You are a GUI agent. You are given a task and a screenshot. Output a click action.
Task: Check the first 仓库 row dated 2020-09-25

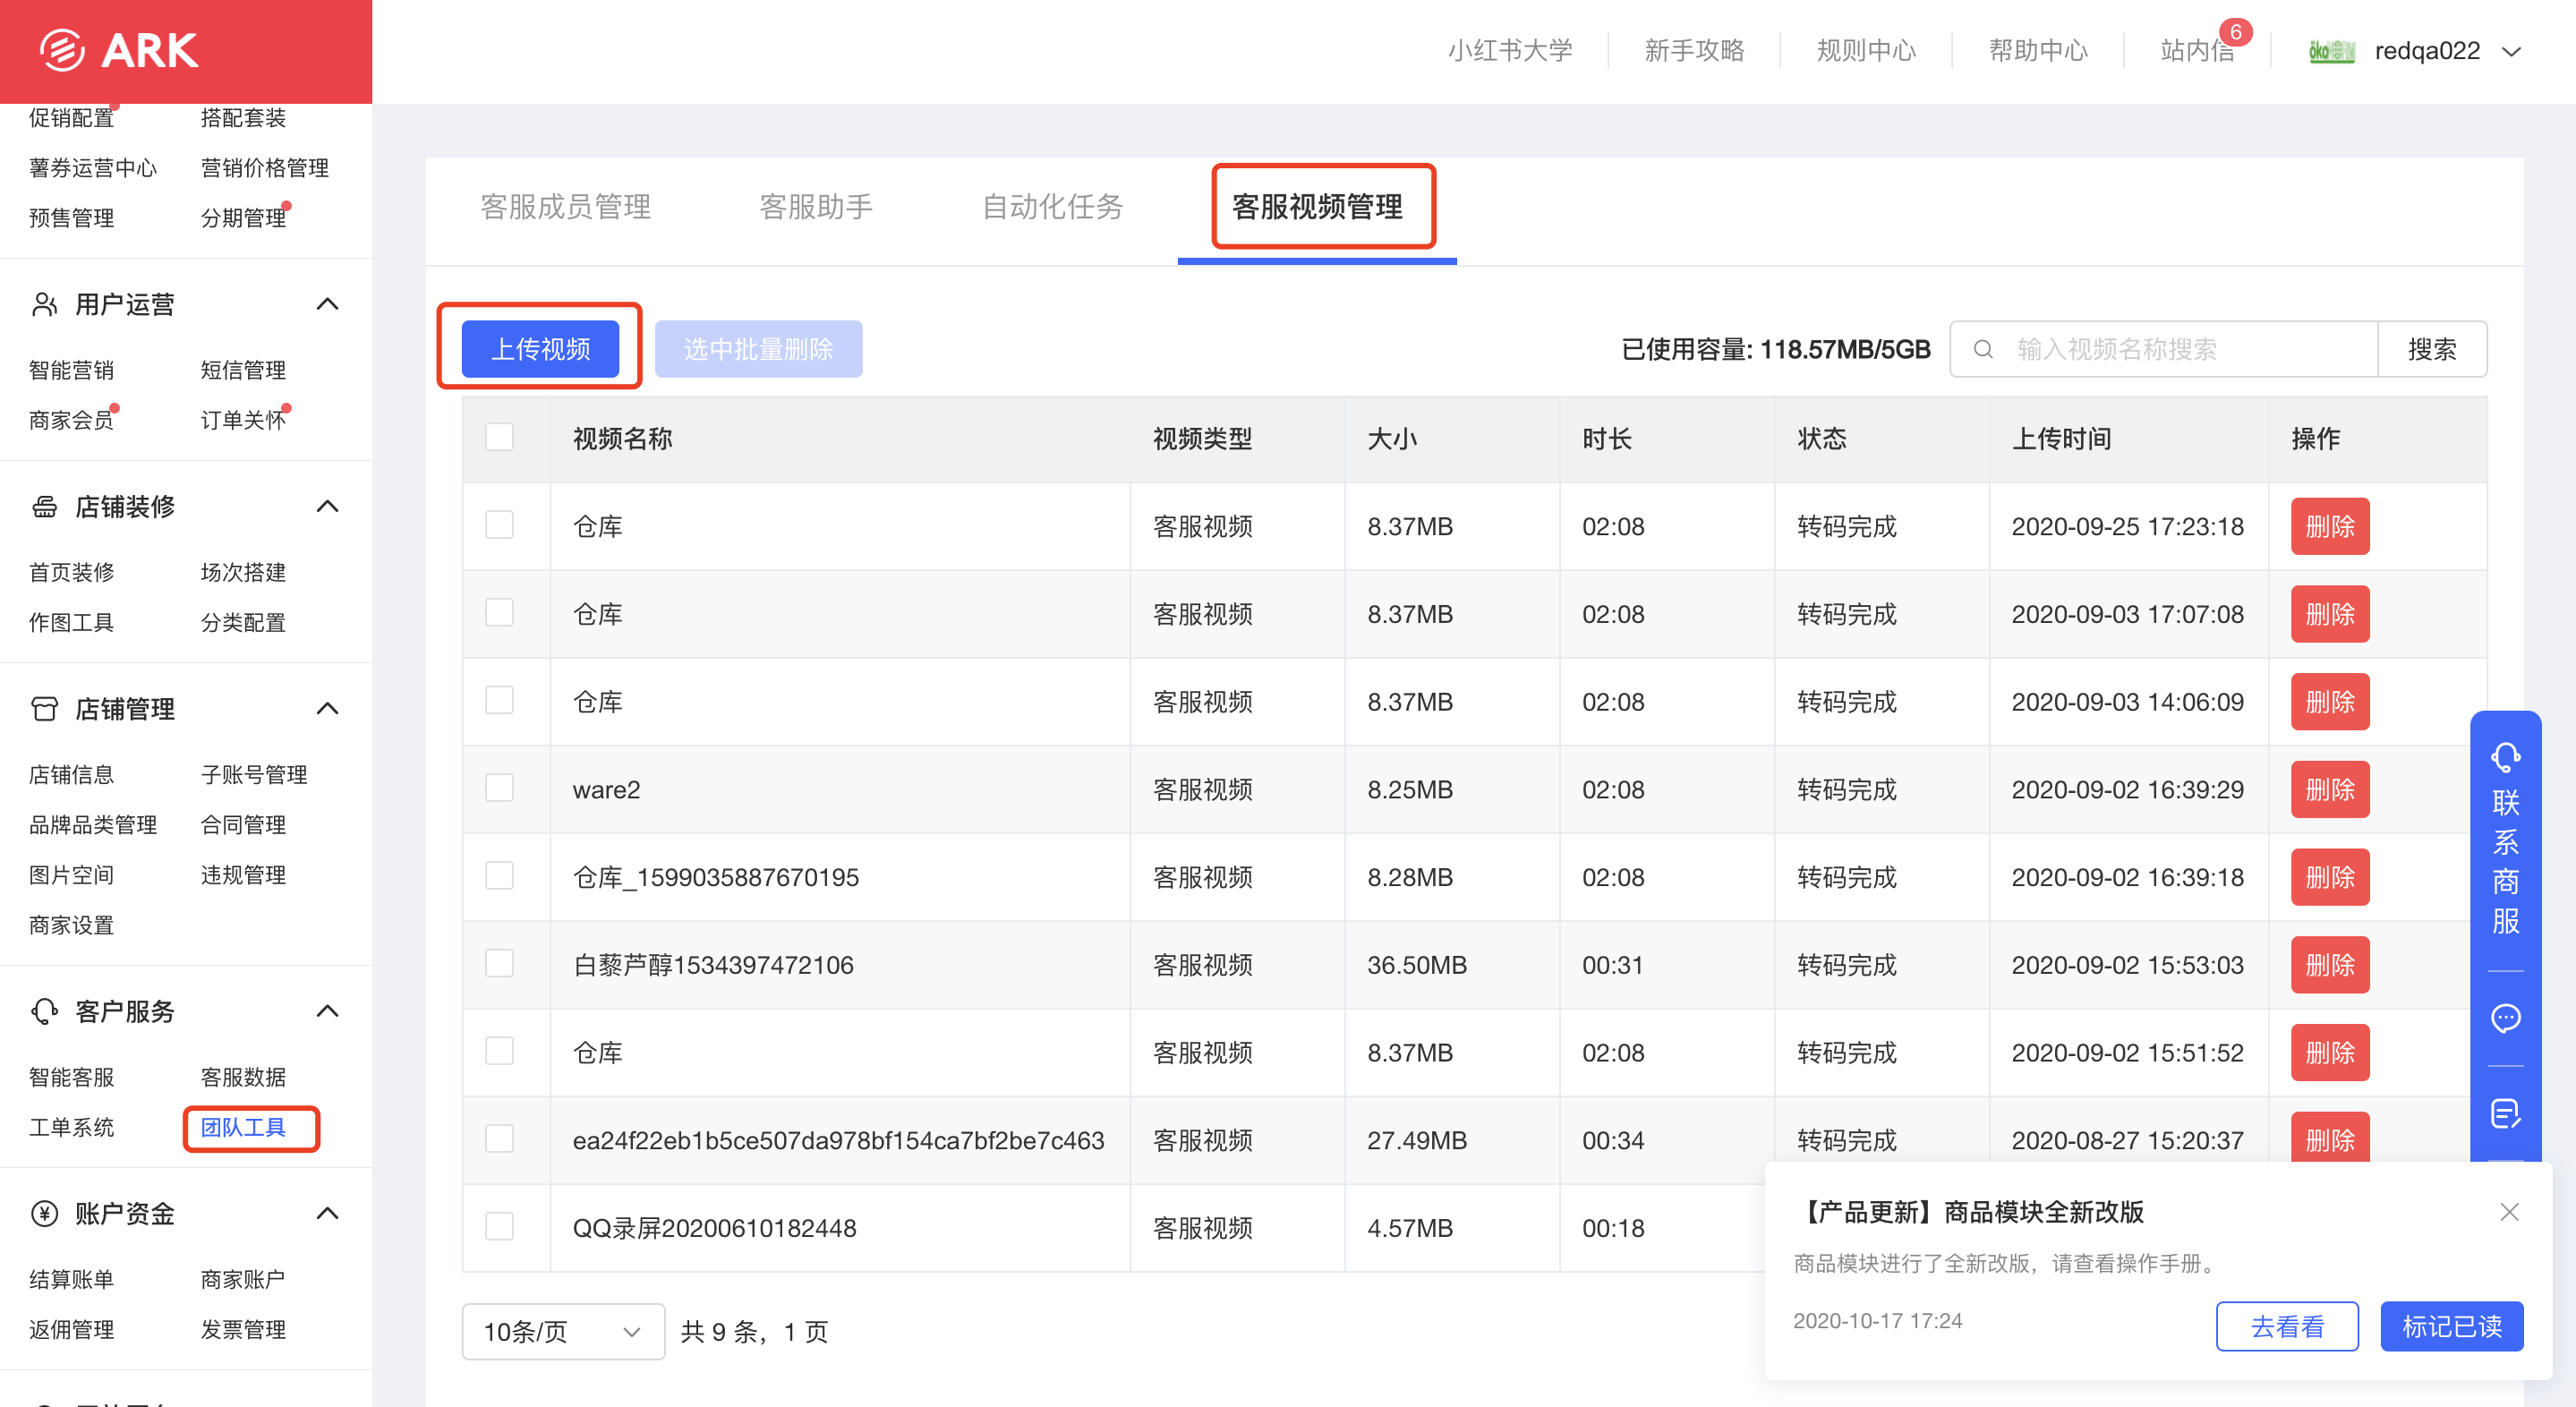499,525
